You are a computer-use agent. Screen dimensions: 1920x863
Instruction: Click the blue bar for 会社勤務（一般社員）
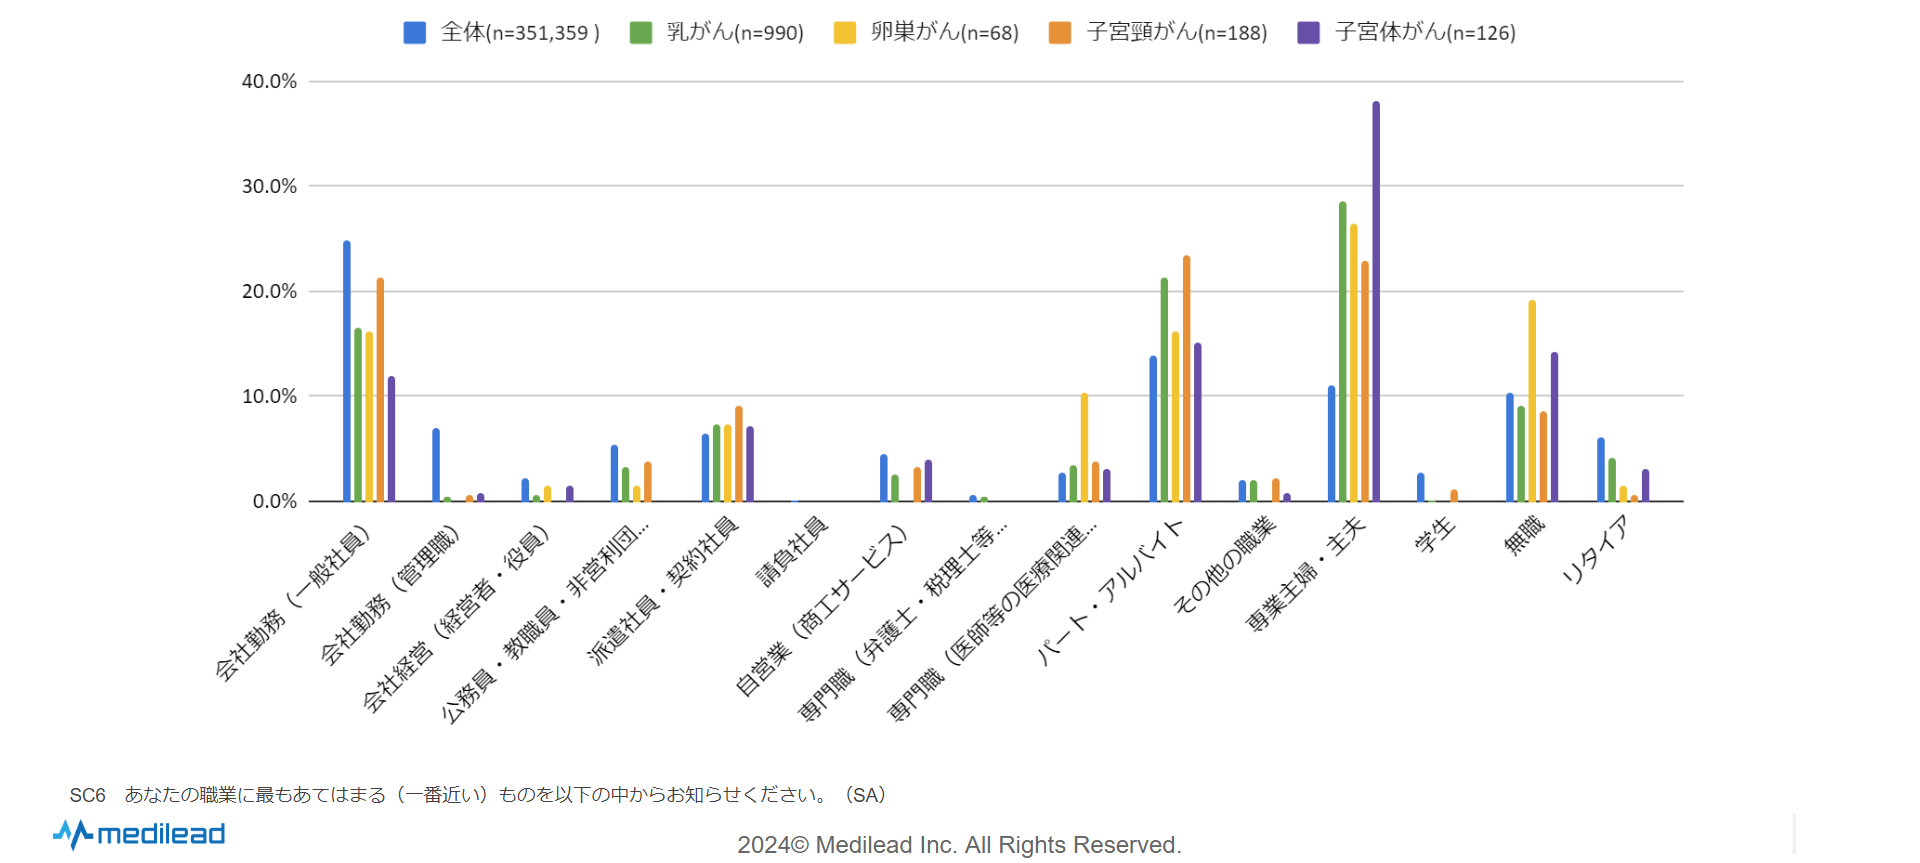[347, 370]
